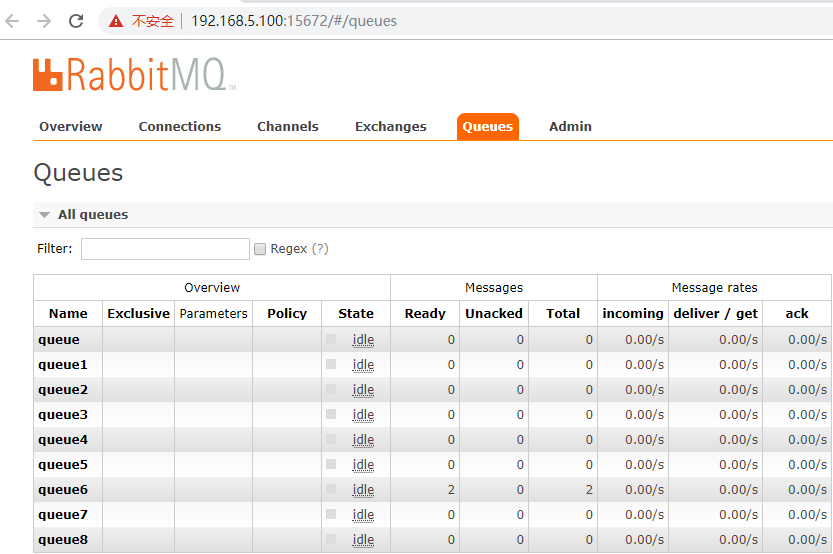
Task: Sort by the Ready column header
Action: coord(425,313)
